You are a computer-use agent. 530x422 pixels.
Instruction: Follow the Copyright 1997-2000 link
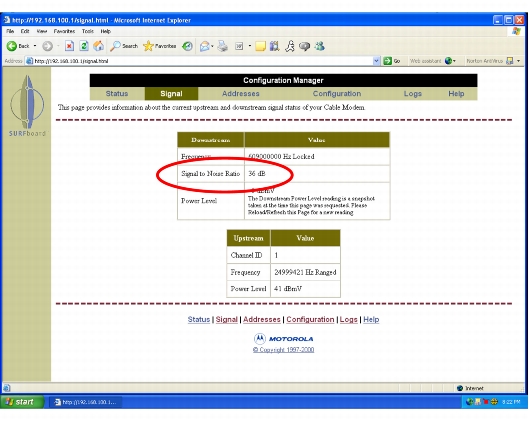click(283, 350)
